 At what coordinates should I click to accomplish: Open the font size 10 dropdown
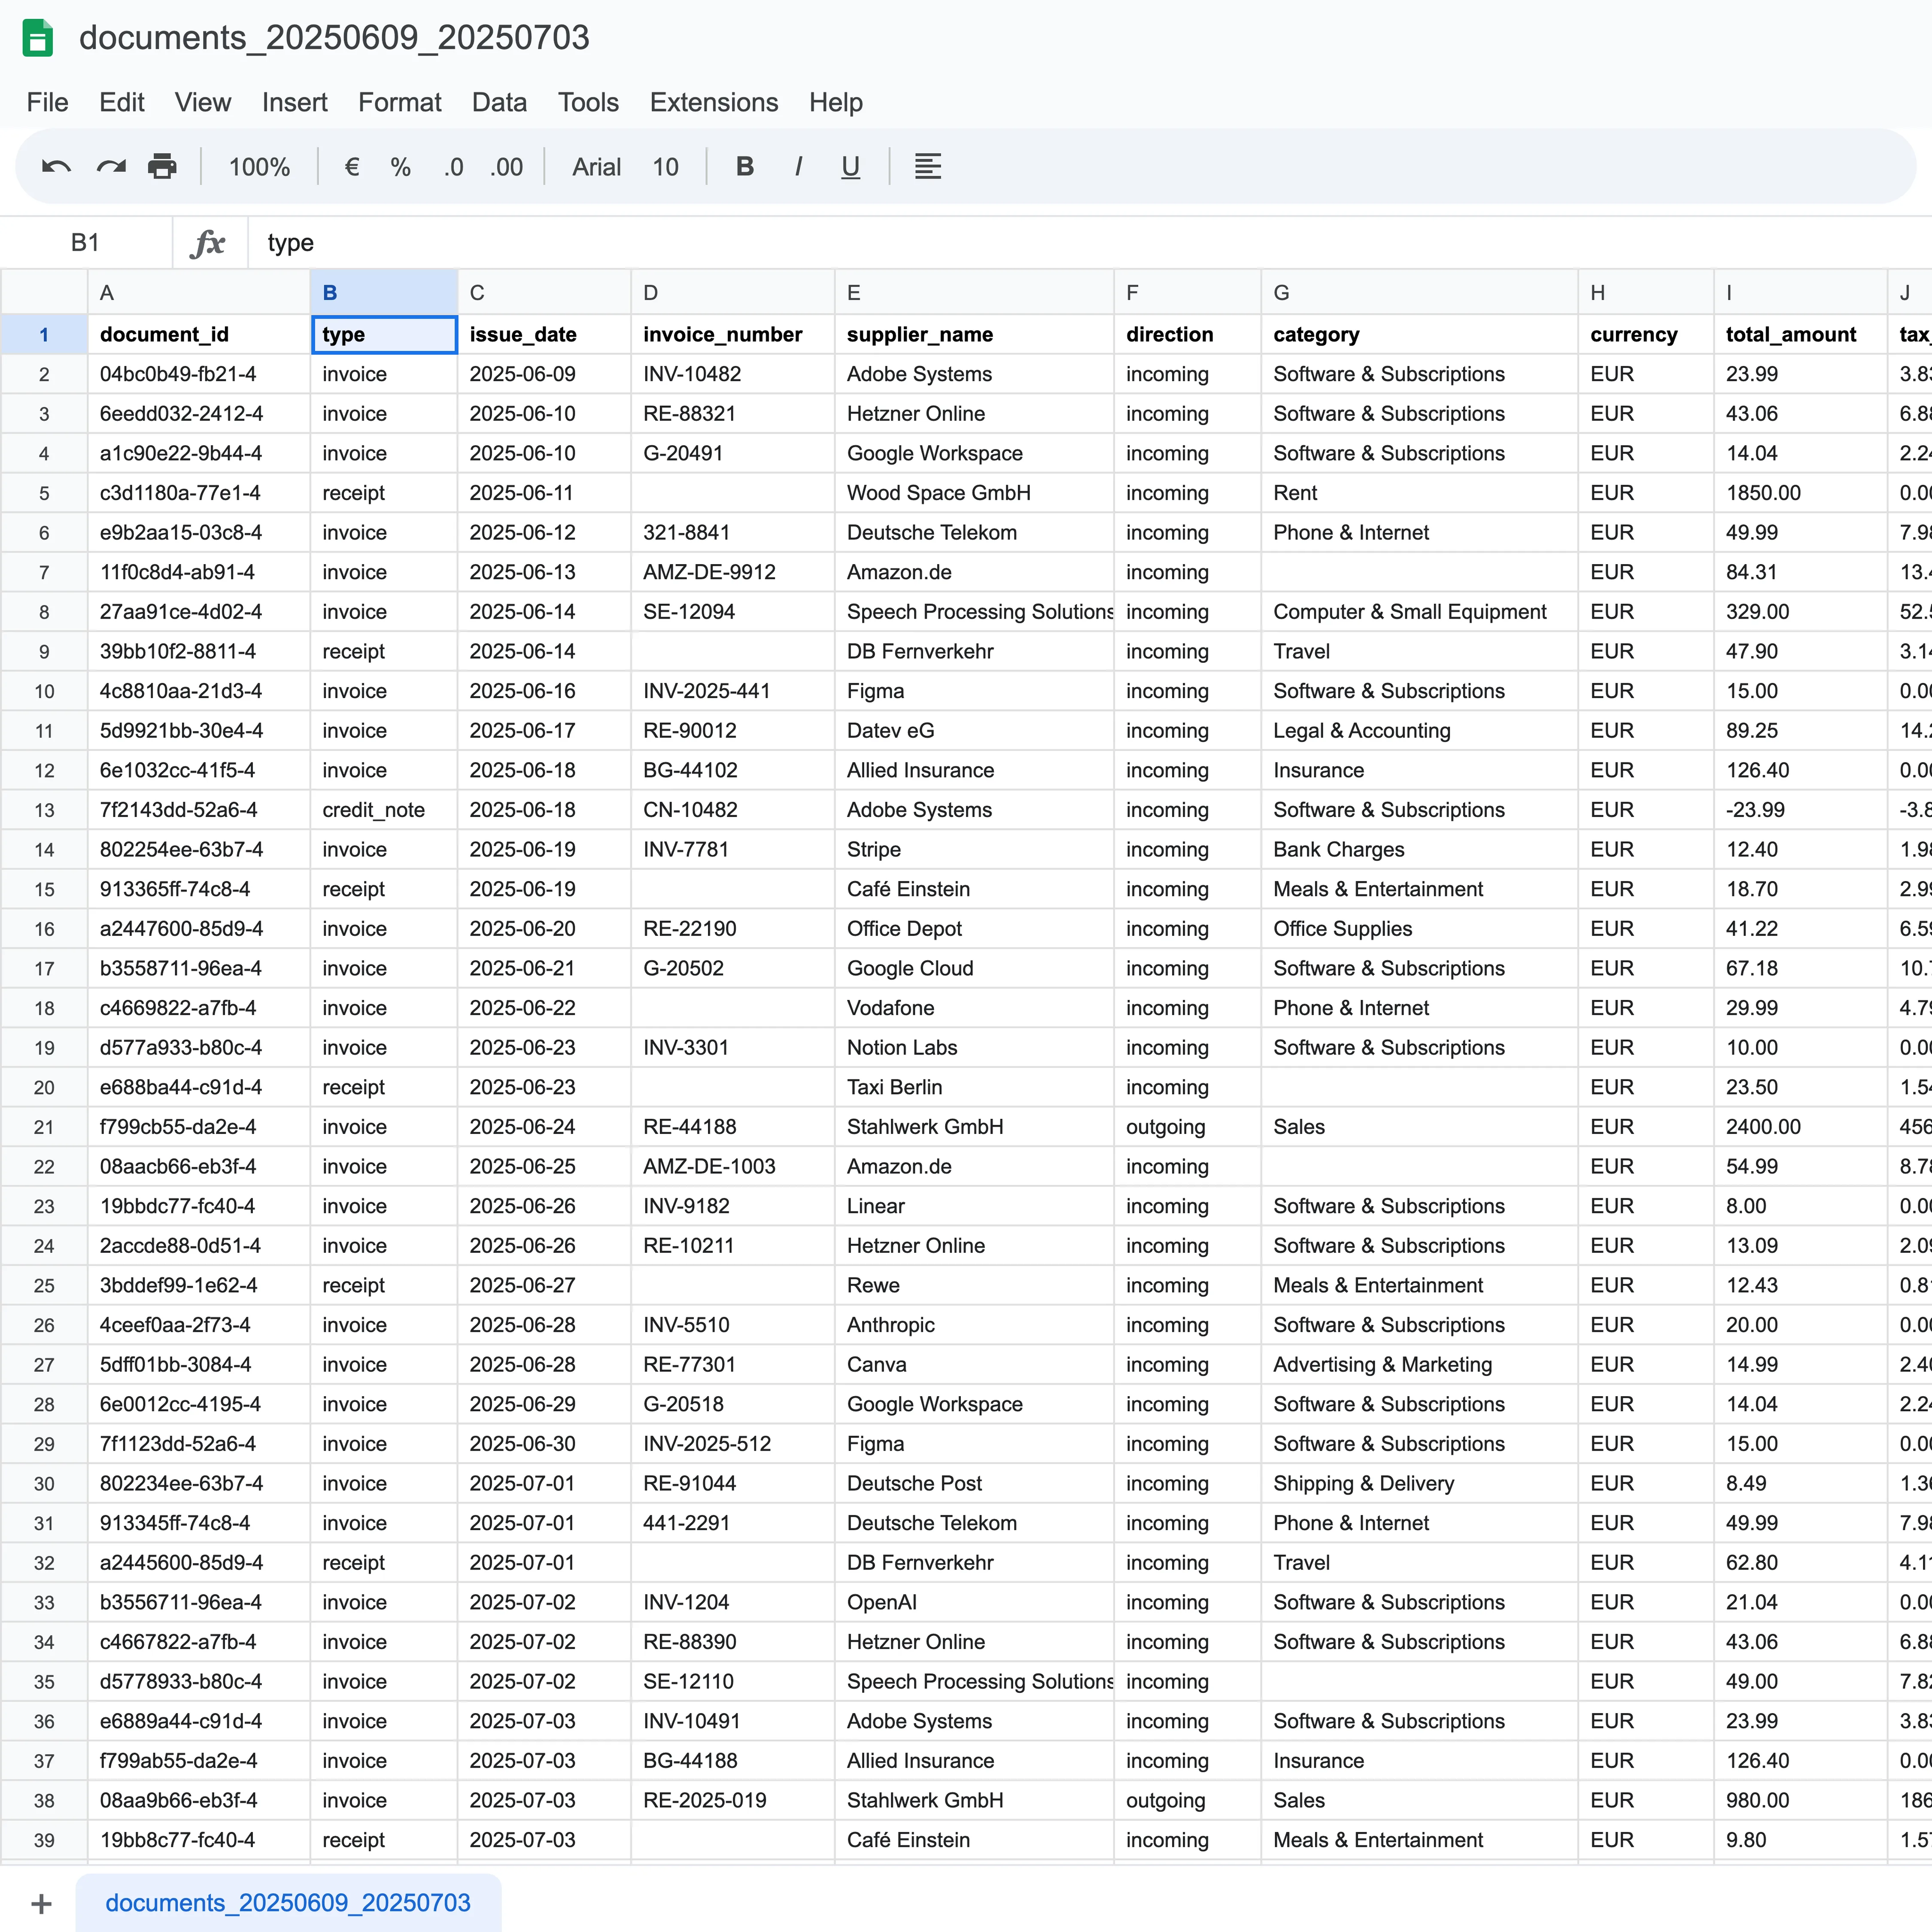pyautogui.click(x=666, y=167)
